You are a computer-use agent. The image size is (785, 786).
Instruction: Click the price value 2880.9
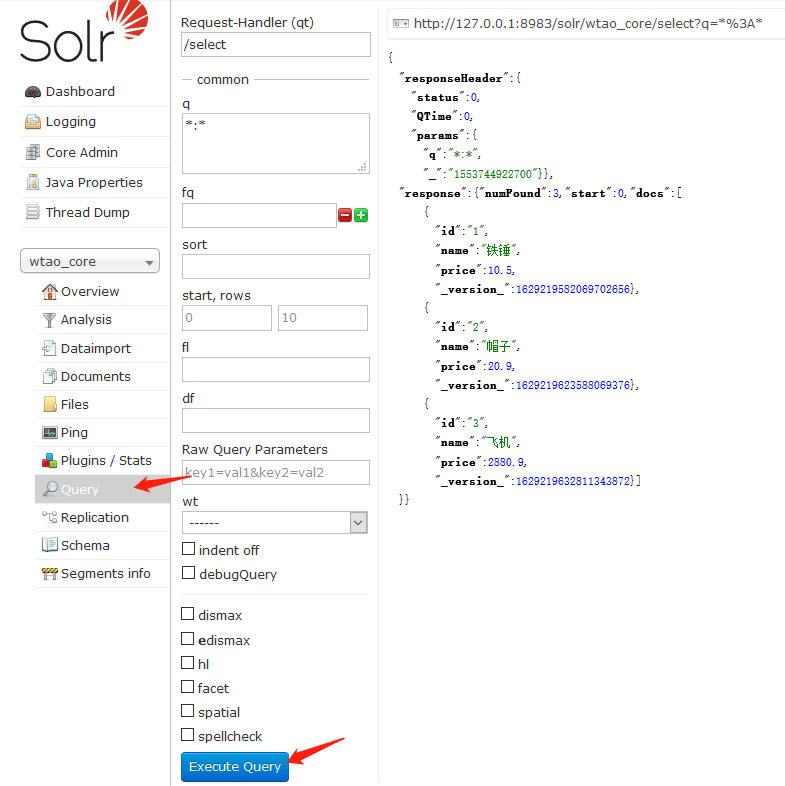[506, 462]
